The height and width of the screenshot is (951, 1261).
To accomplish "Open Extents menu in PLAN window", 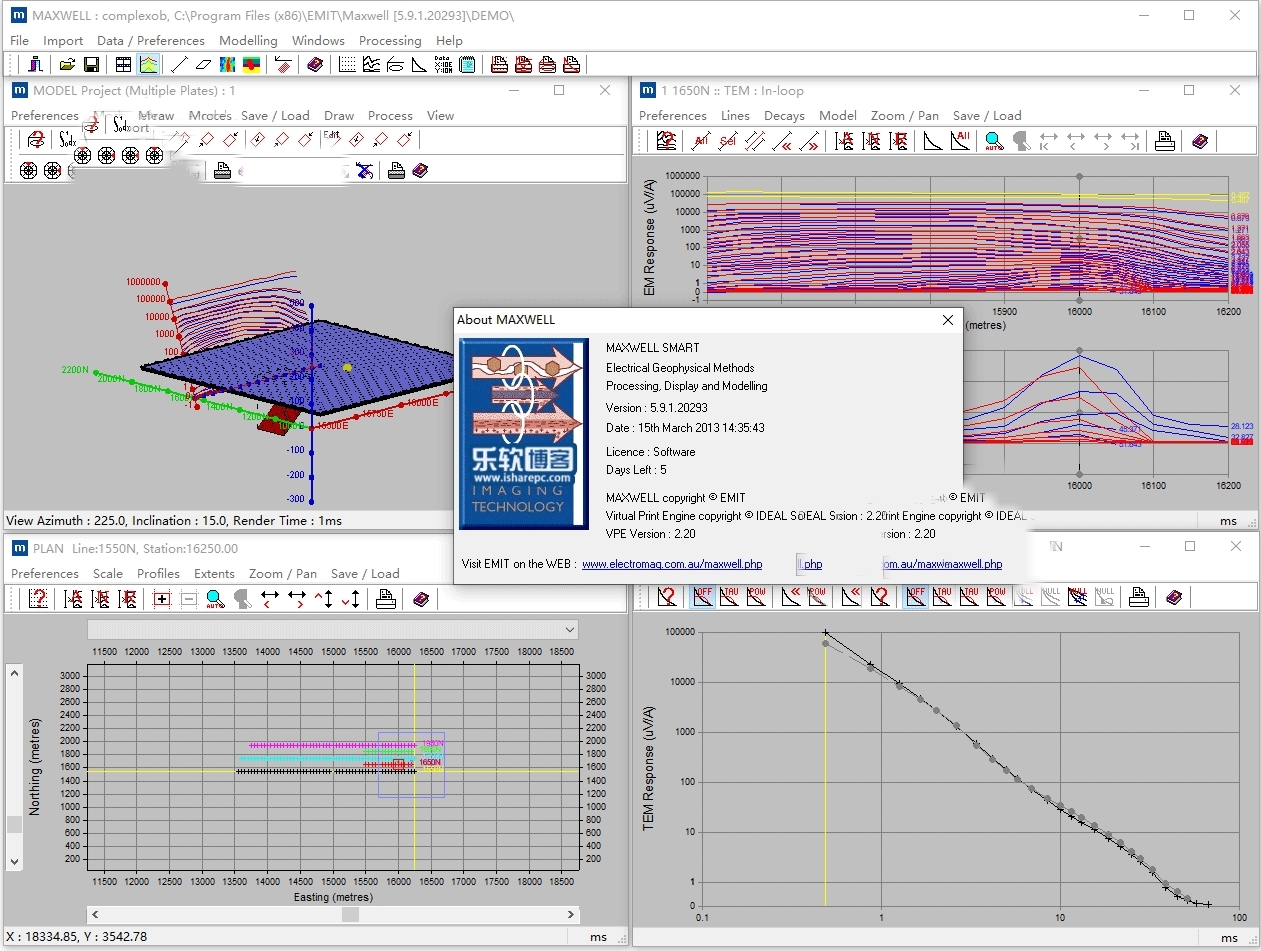I will pos(214,574).
